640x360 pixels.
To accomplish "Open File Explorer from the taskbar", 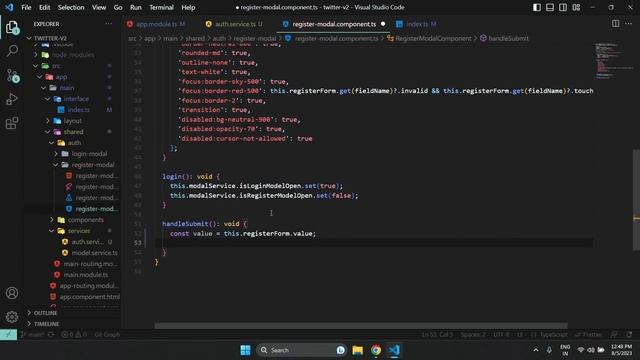I will point(358,350).
